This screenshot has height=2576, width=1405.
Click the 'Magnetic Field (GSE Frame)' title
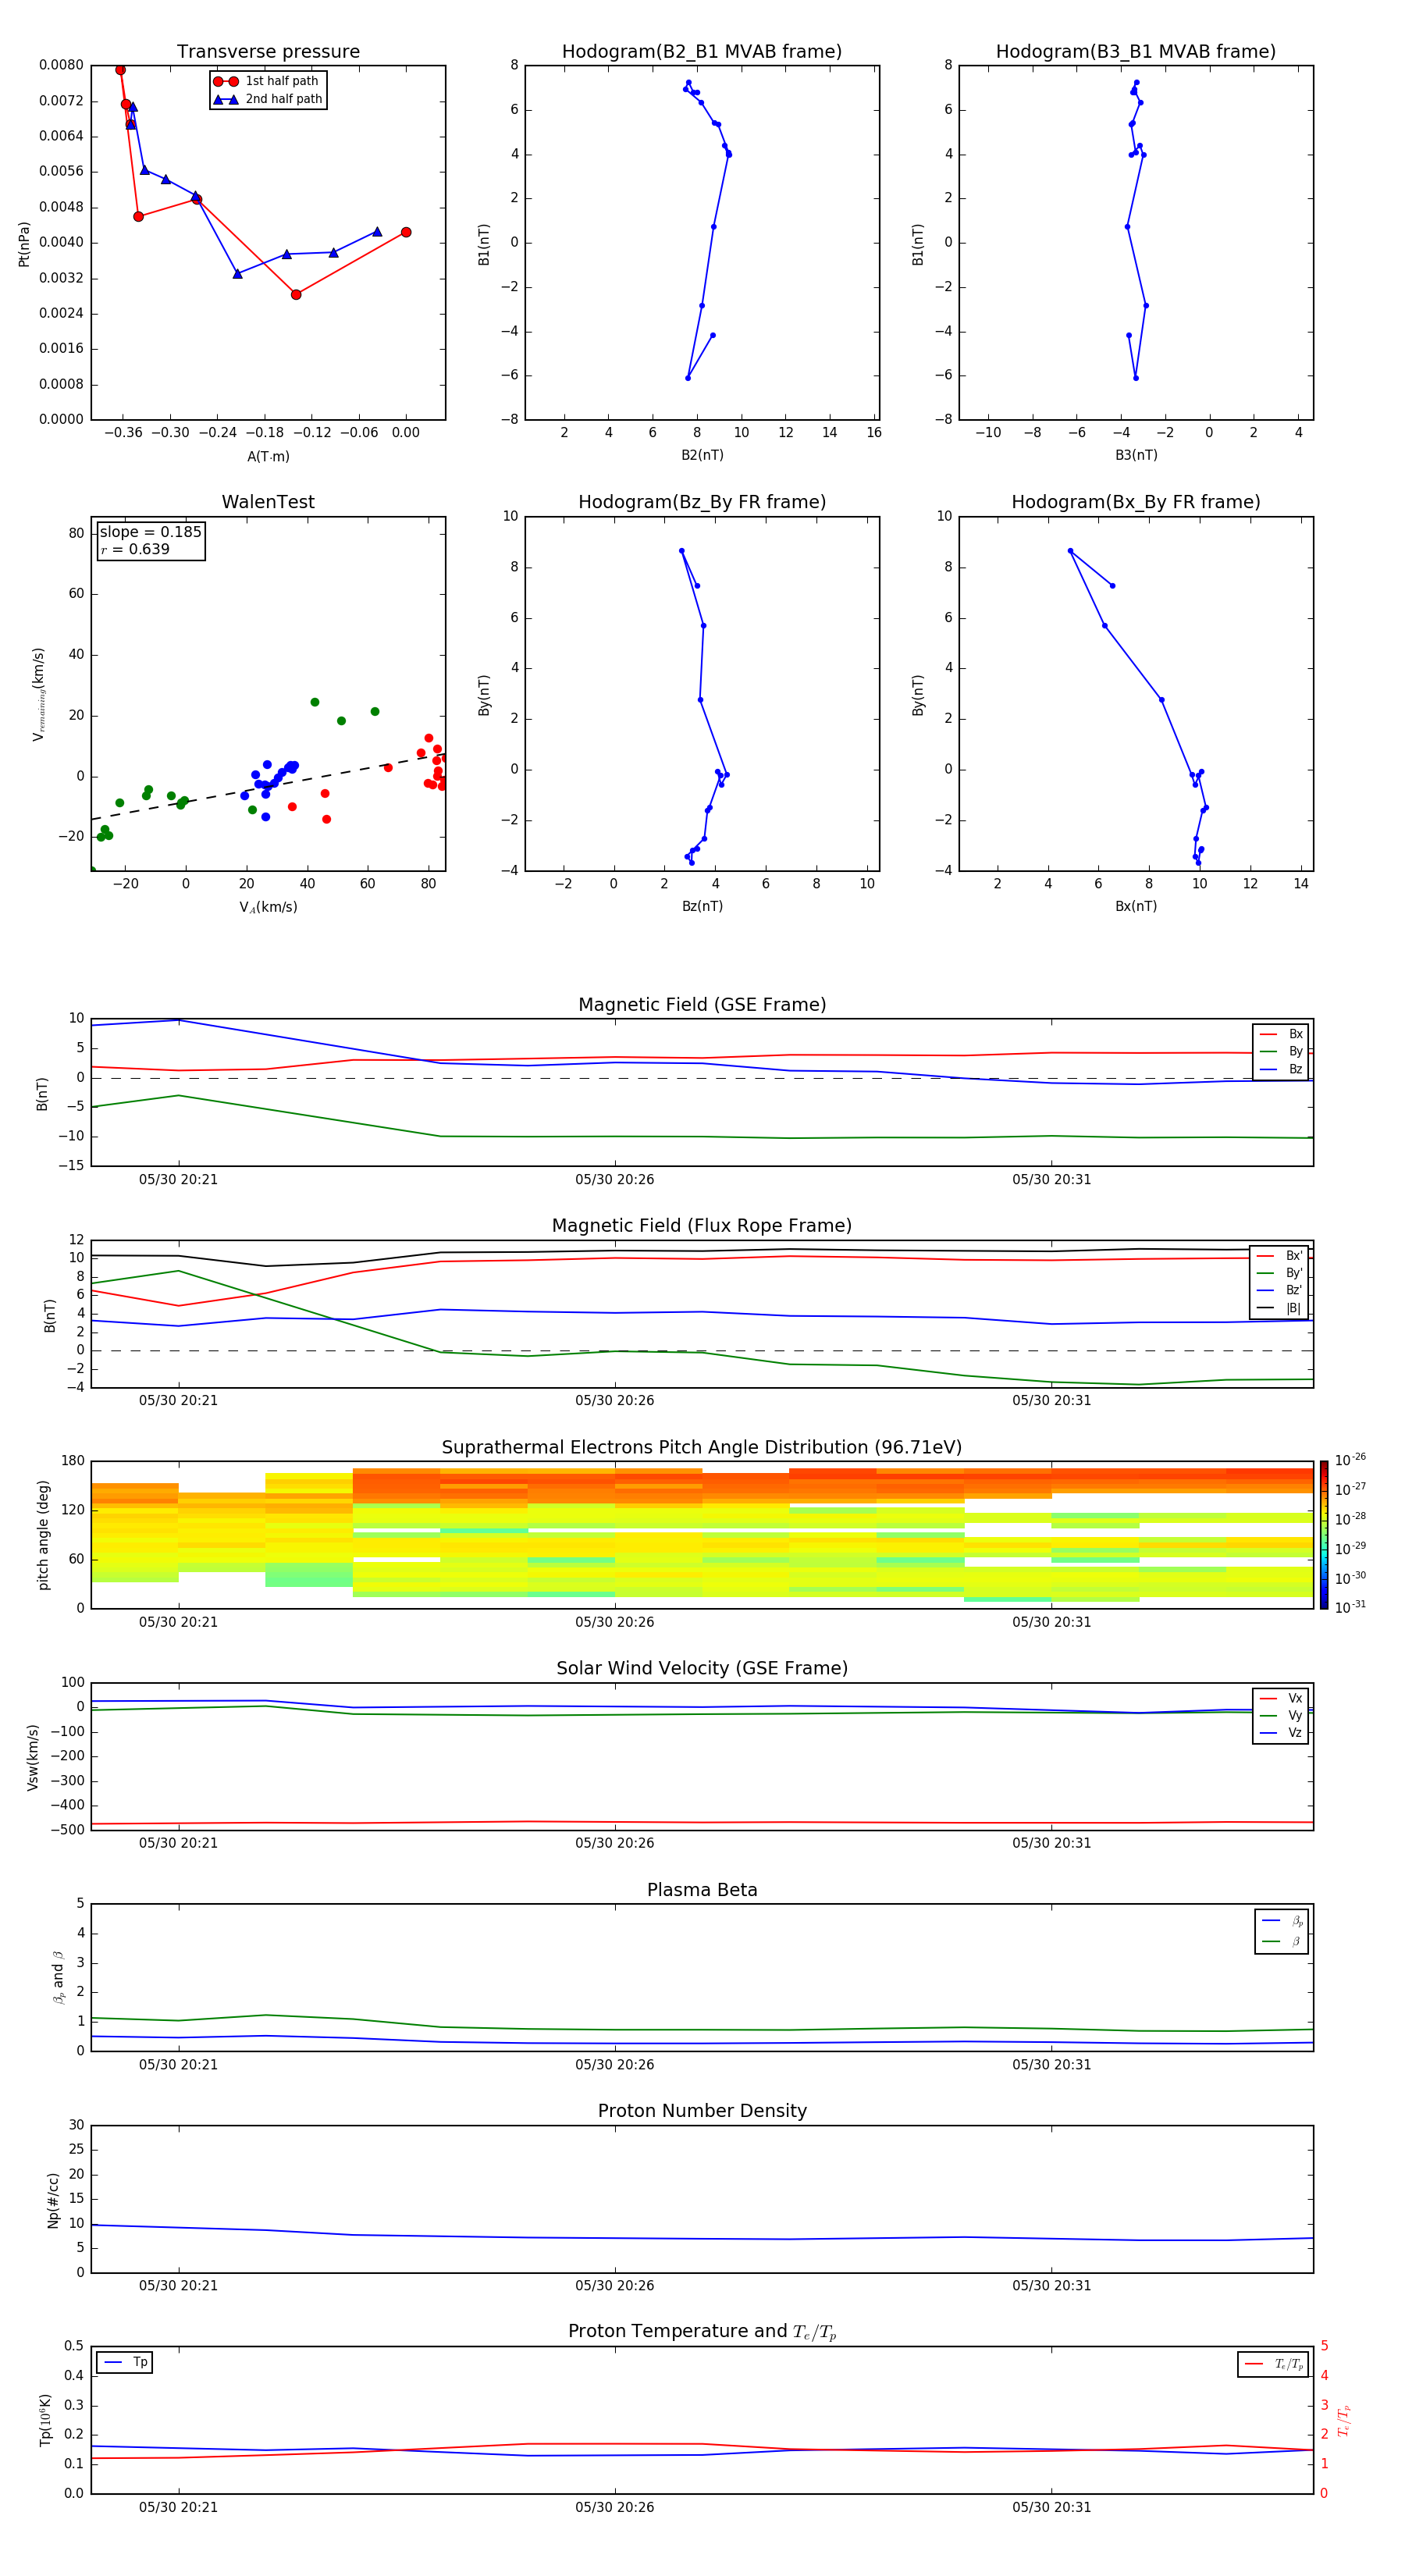click(x=702, y=1005)
